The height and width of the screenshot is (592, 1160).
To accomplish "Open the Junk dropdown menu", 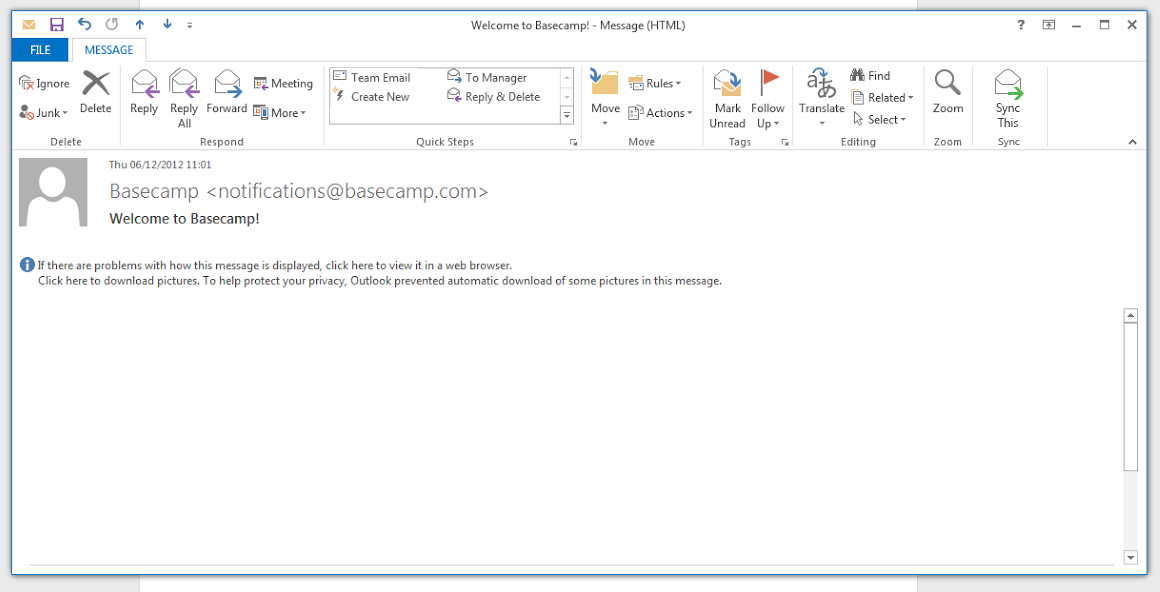I will coord(44,112).
